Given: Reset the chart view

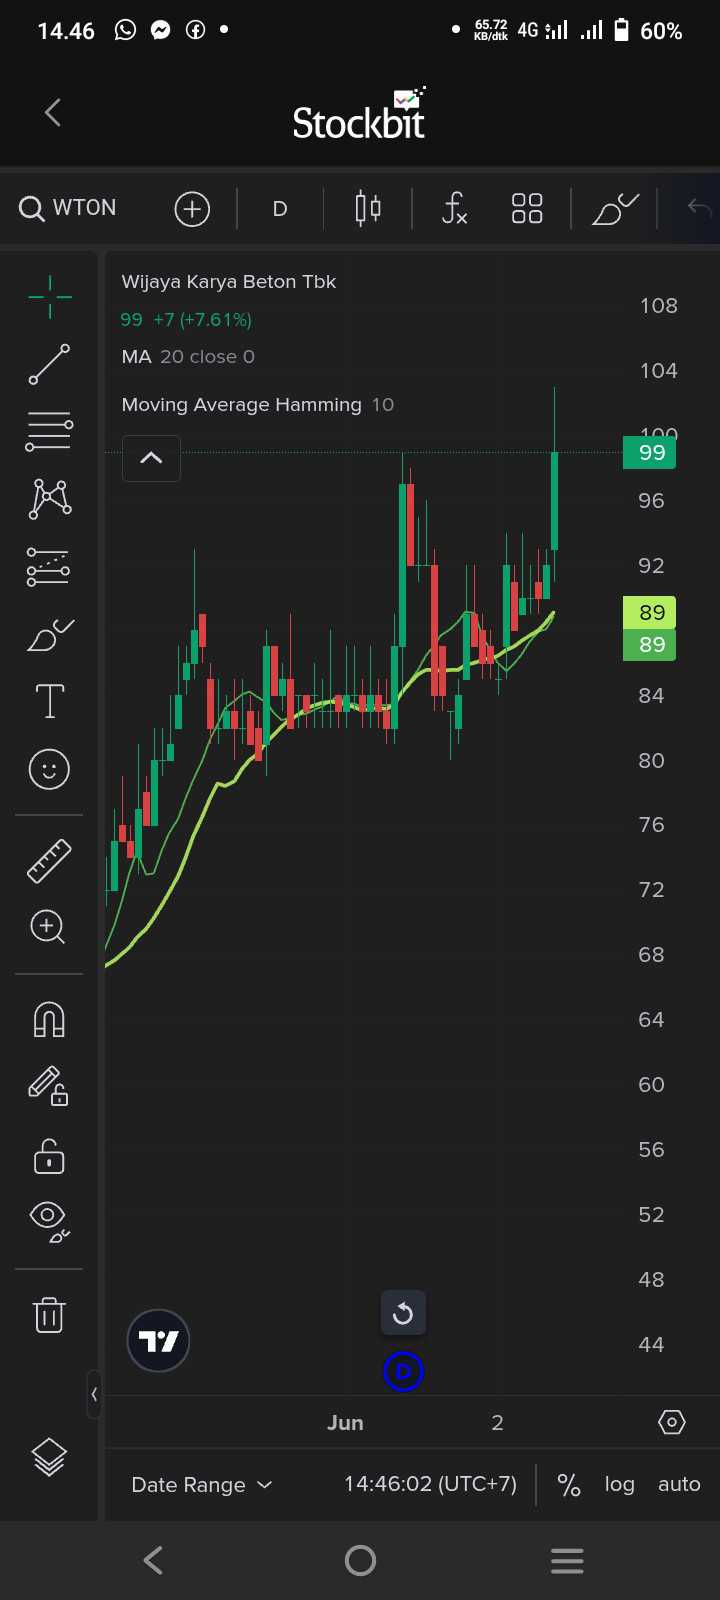Looking at the screenshot, I should [x=403, y=1313].
